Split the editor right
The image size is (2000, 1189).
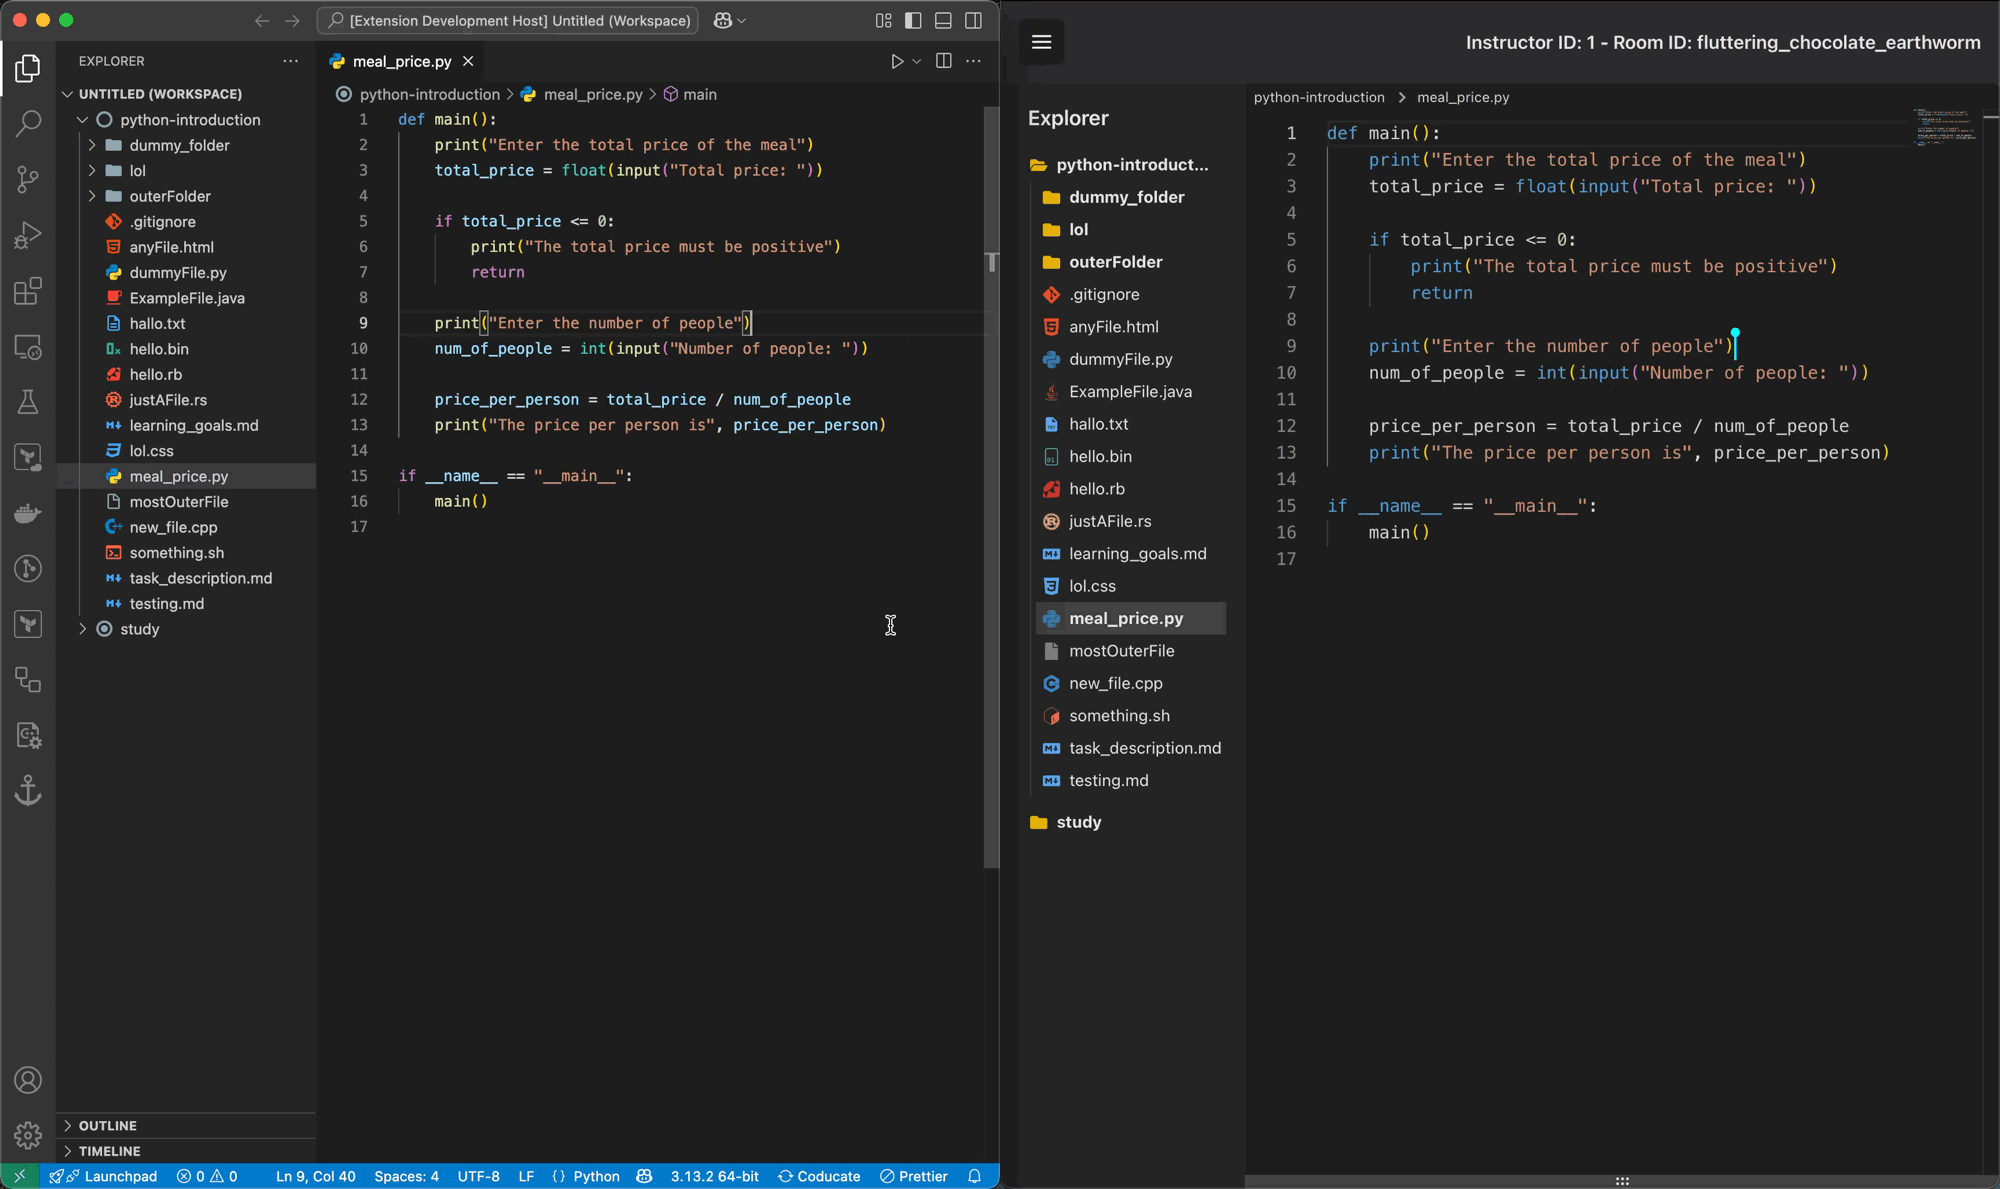(943, 61)
